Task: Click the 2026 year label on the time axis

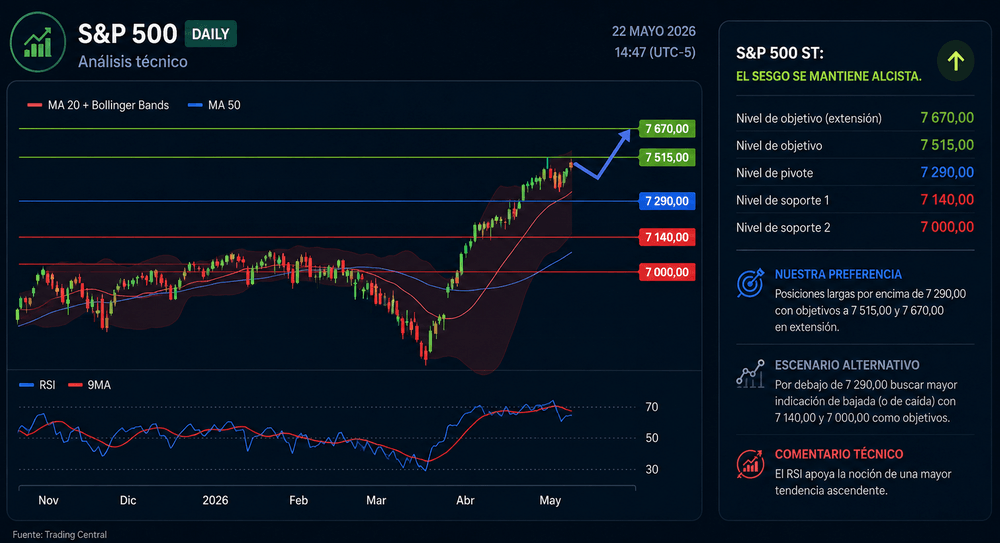Action: 216,501
